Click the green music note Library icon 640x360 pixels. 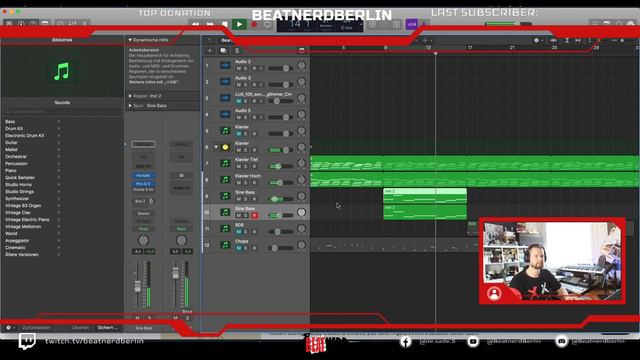[x=62, y=71]
